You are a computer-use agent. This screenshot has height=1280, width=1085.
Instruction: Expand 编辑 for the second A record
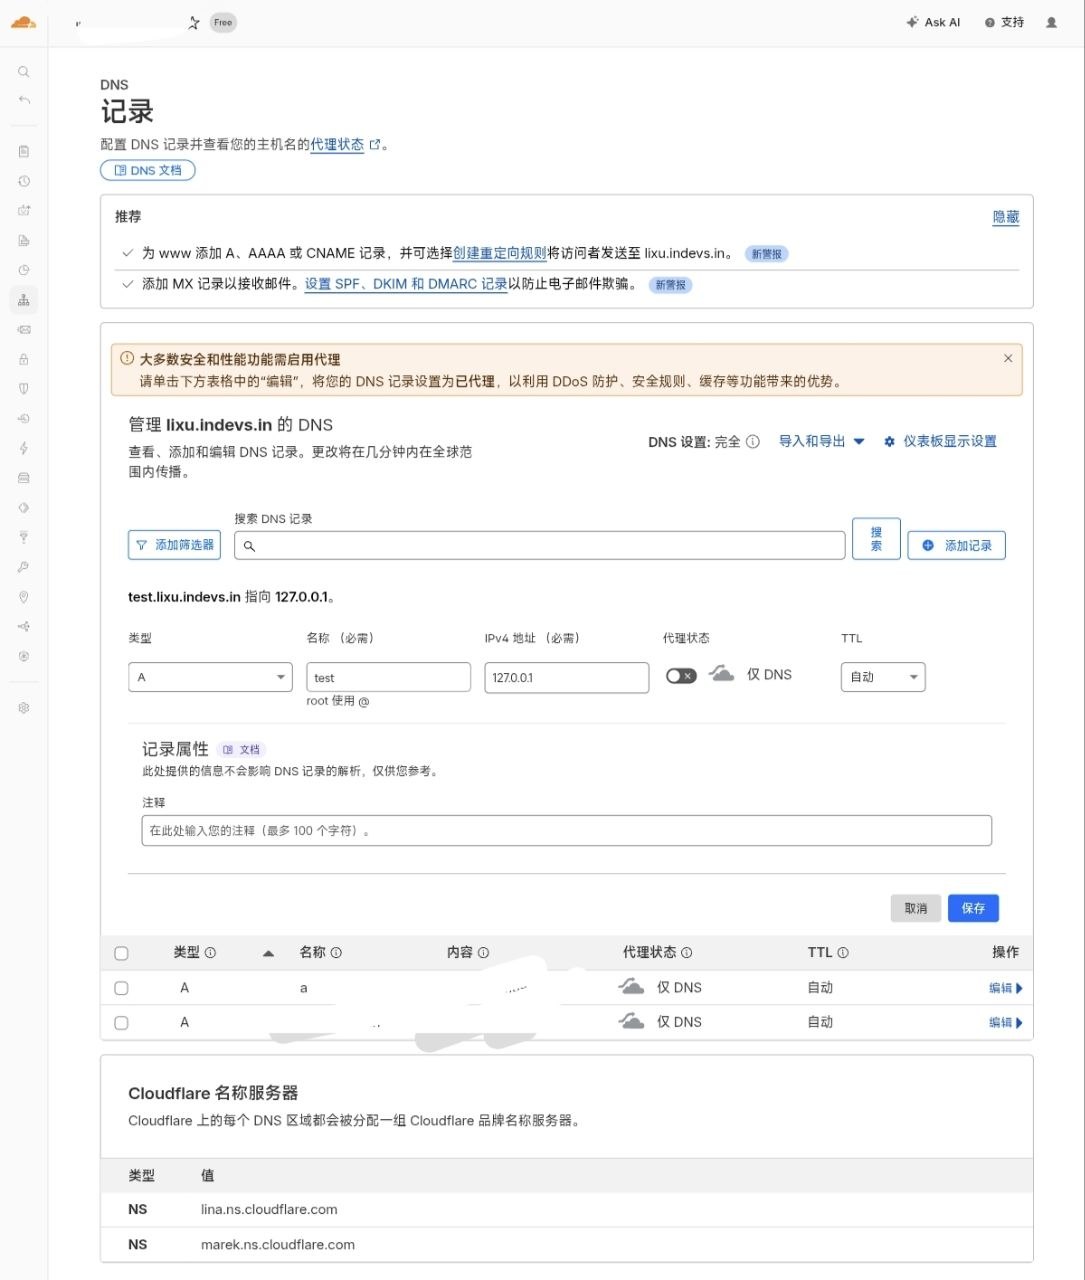coord(1005,1022)
